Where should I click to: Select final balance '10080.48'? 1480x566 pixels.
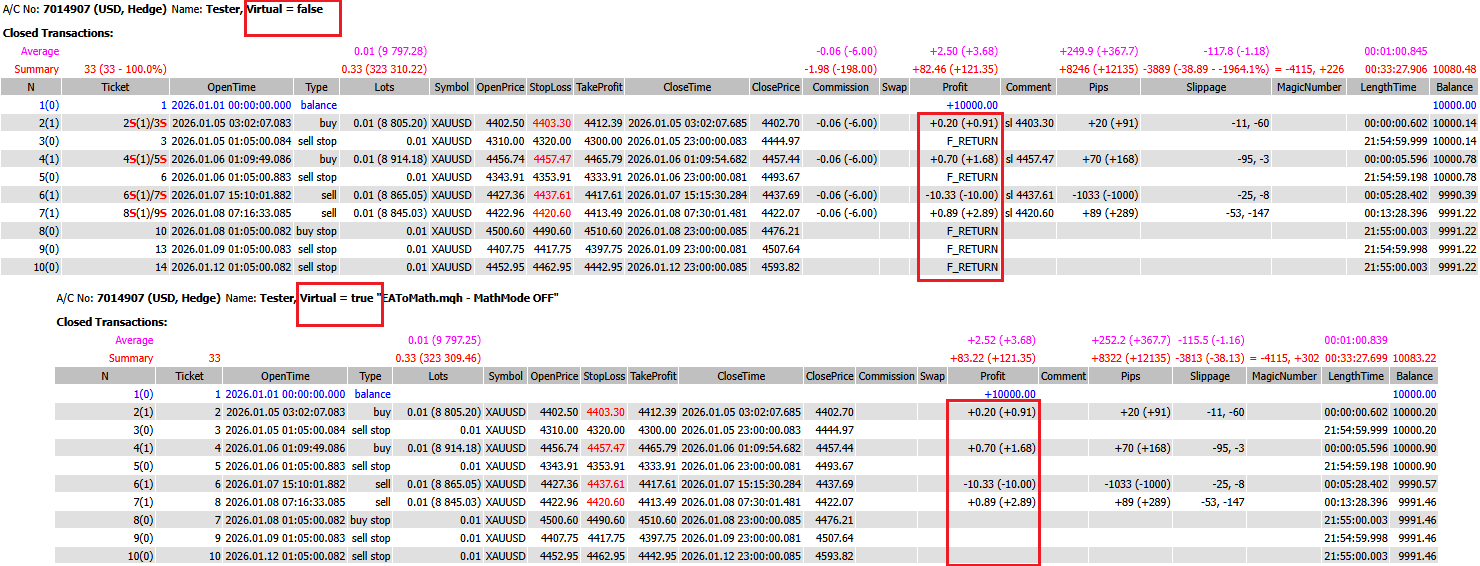coord(1454,69)
